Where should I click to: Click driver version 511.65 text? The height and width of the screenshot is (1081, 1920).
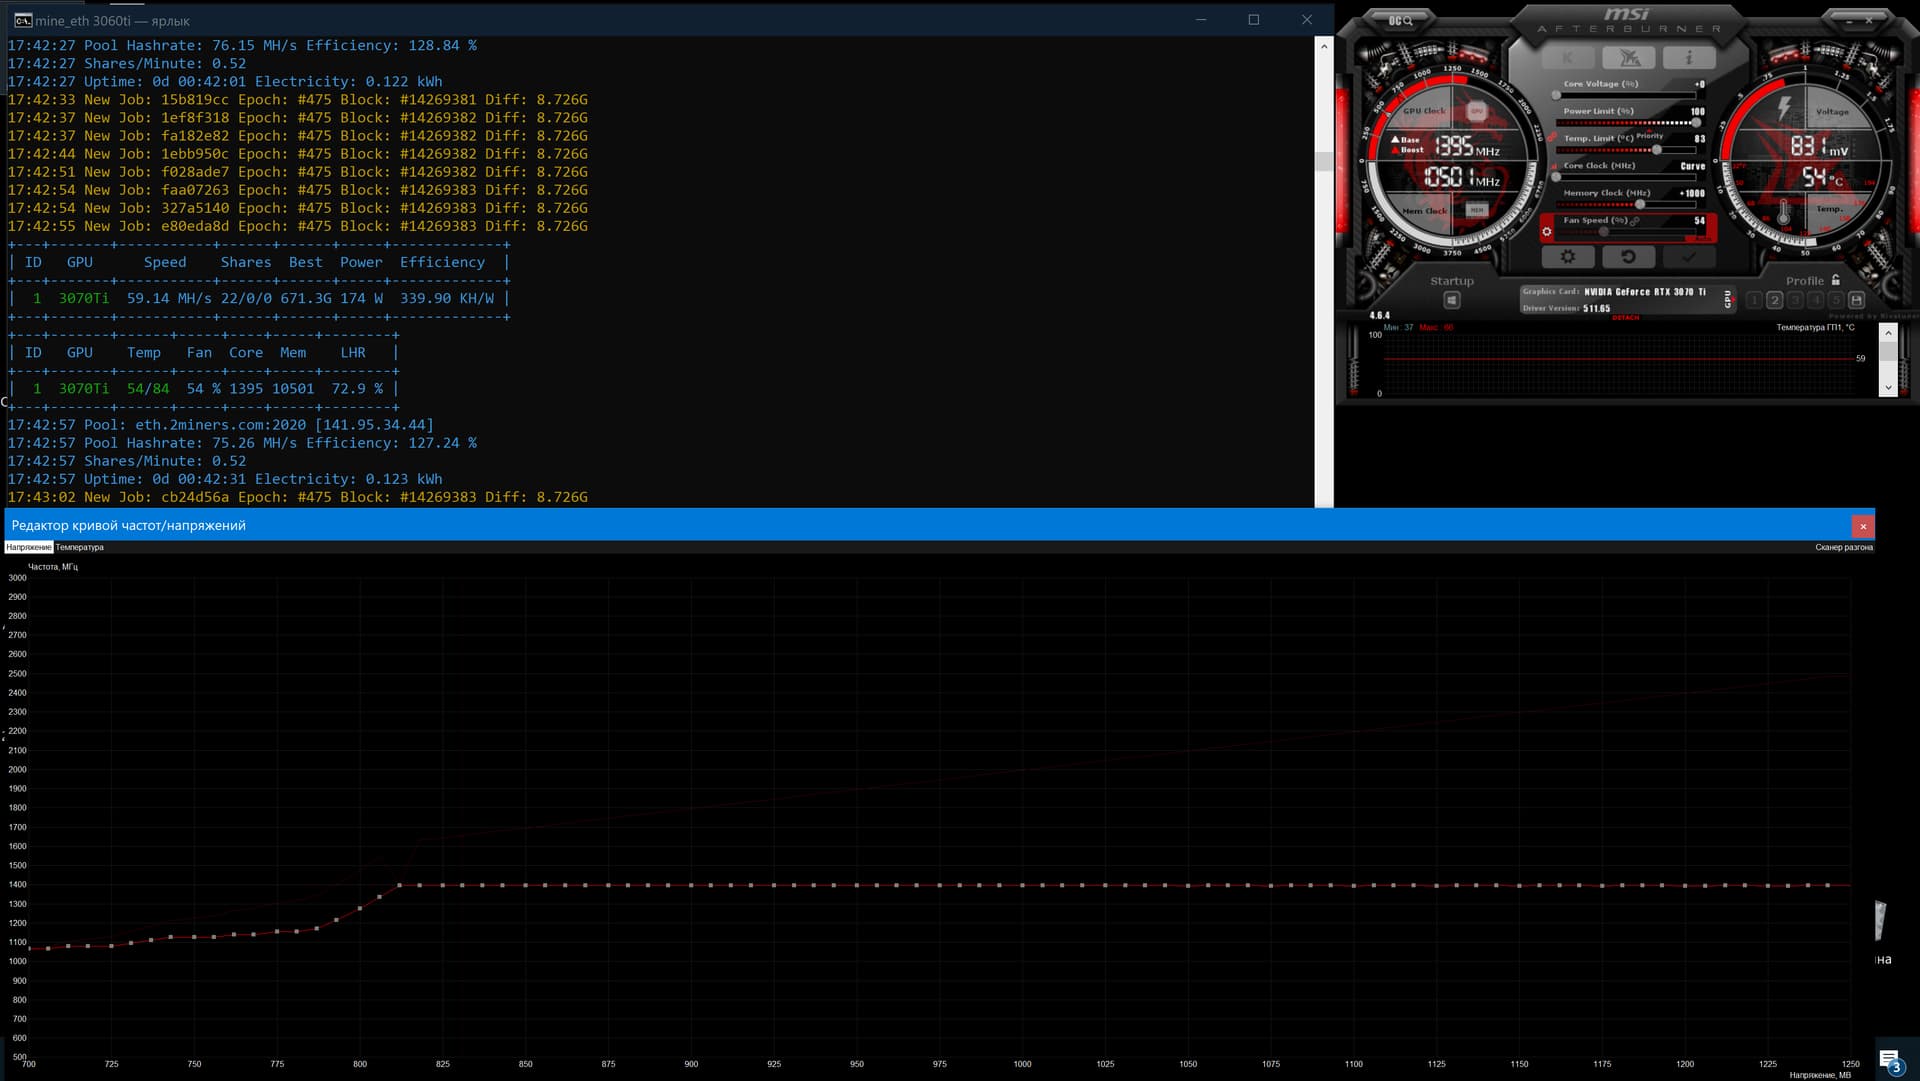tap(1596, 308)
